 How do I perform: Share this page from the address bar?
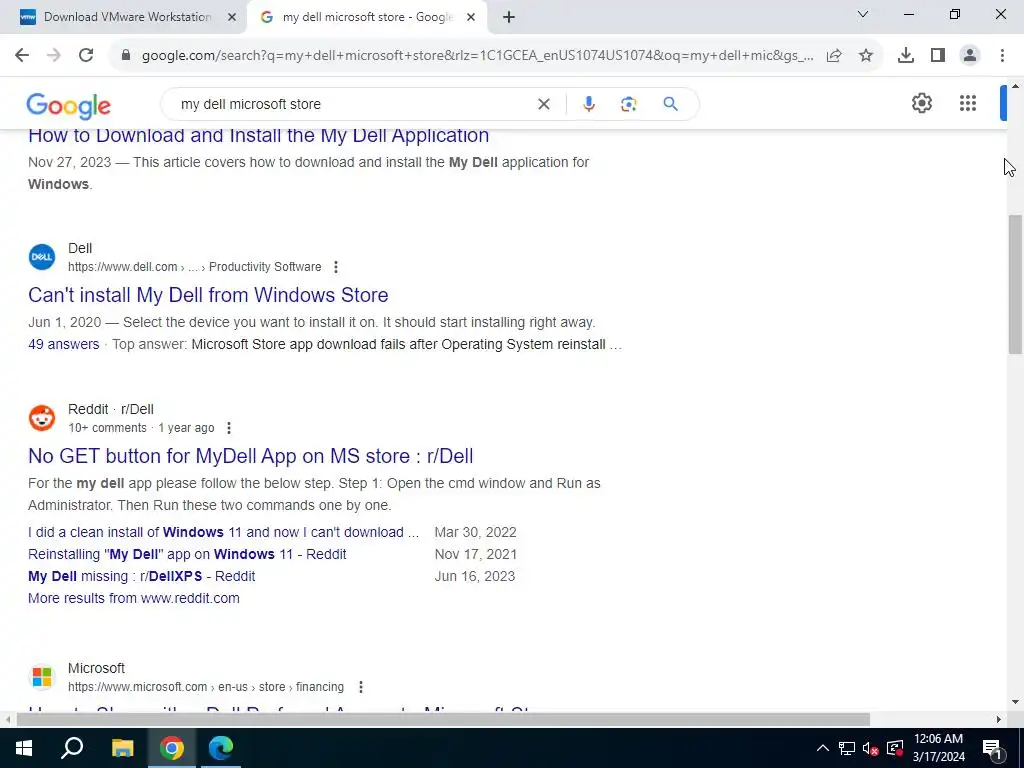(x=834, y=56)
